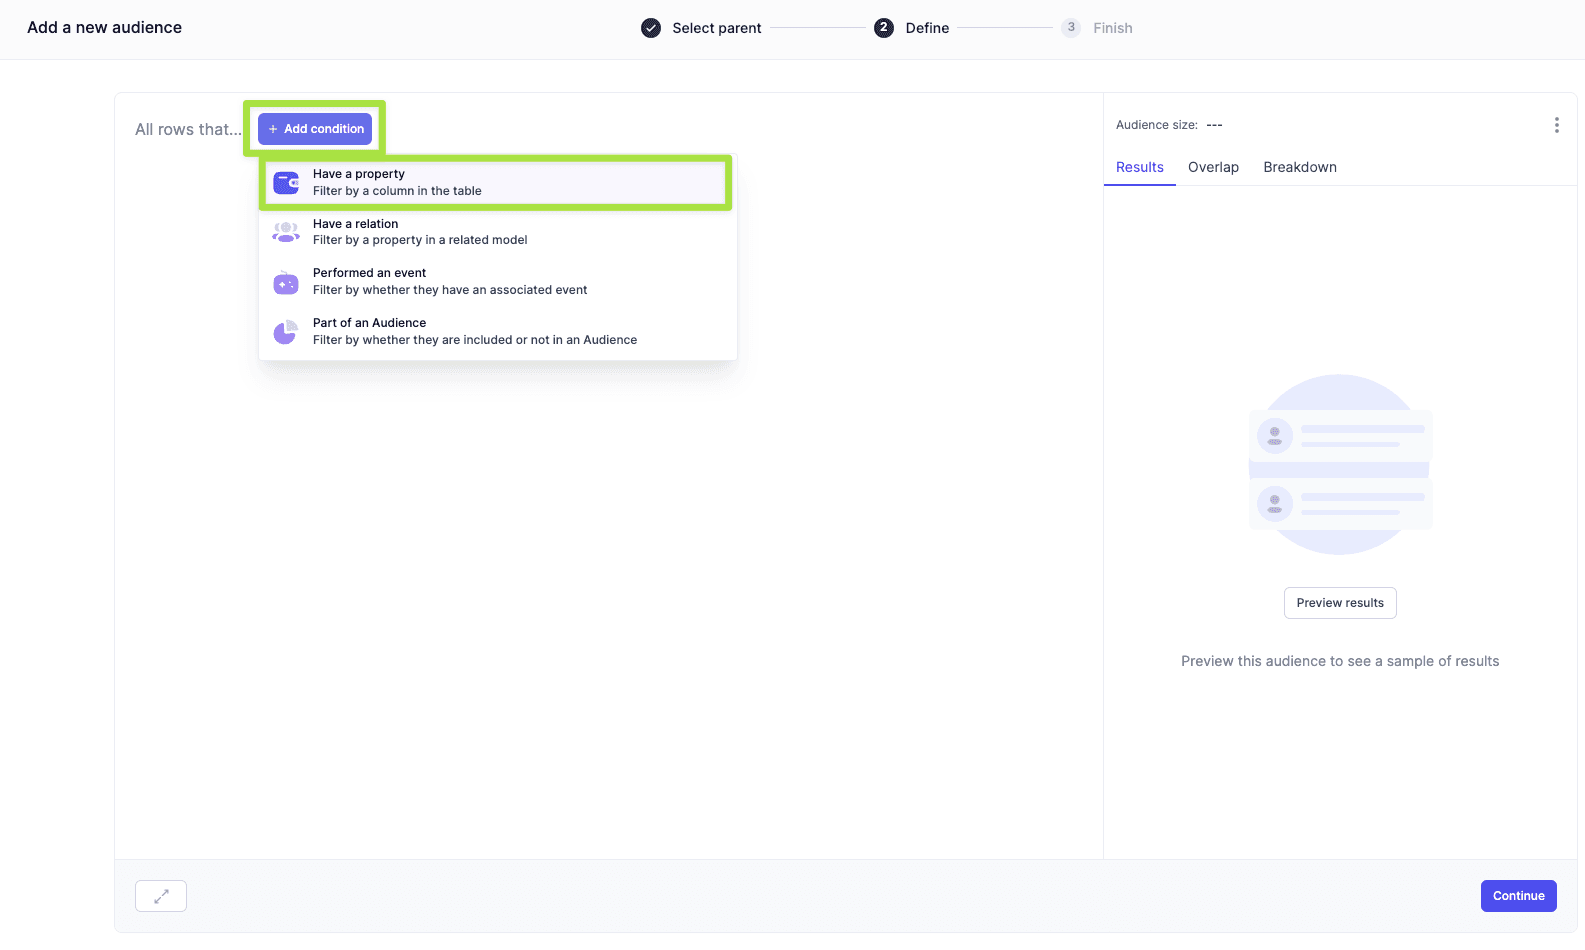Click the Preview results button
This screenshot has width=1585, height=950.
coord(1340,603)
